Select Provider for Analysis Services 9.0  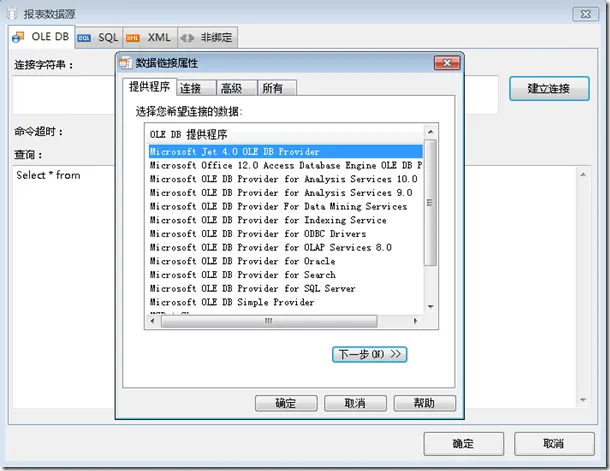click(286, 193)
